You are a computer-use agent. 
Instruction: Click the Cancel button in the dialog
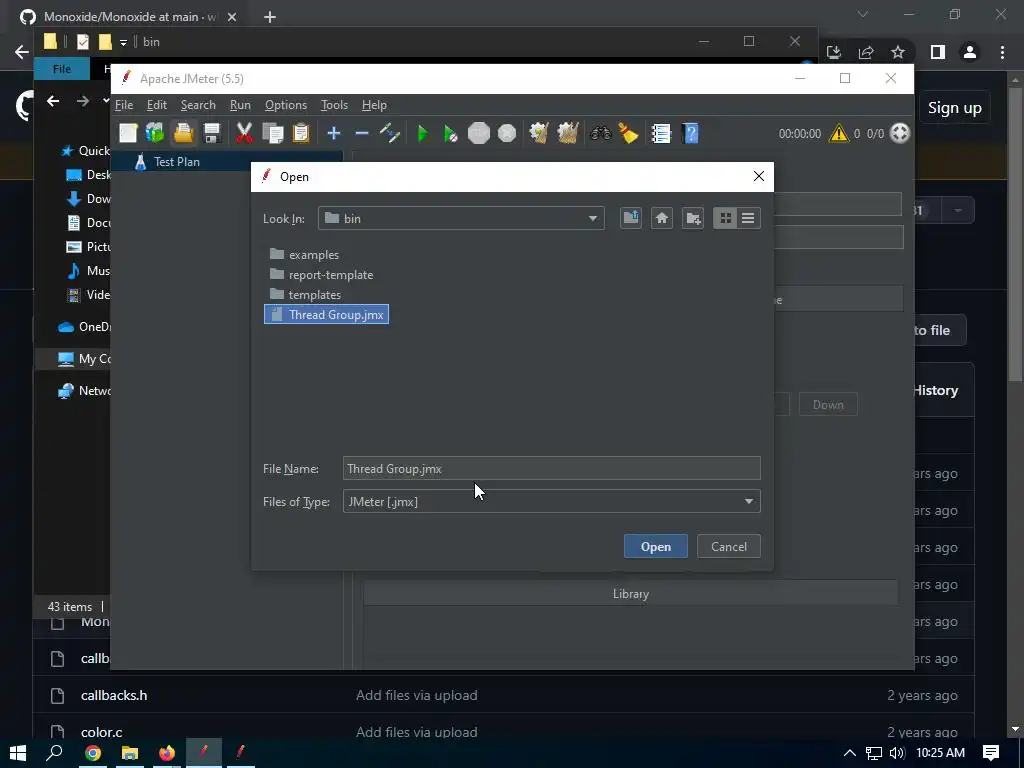(x=729, y=547)
